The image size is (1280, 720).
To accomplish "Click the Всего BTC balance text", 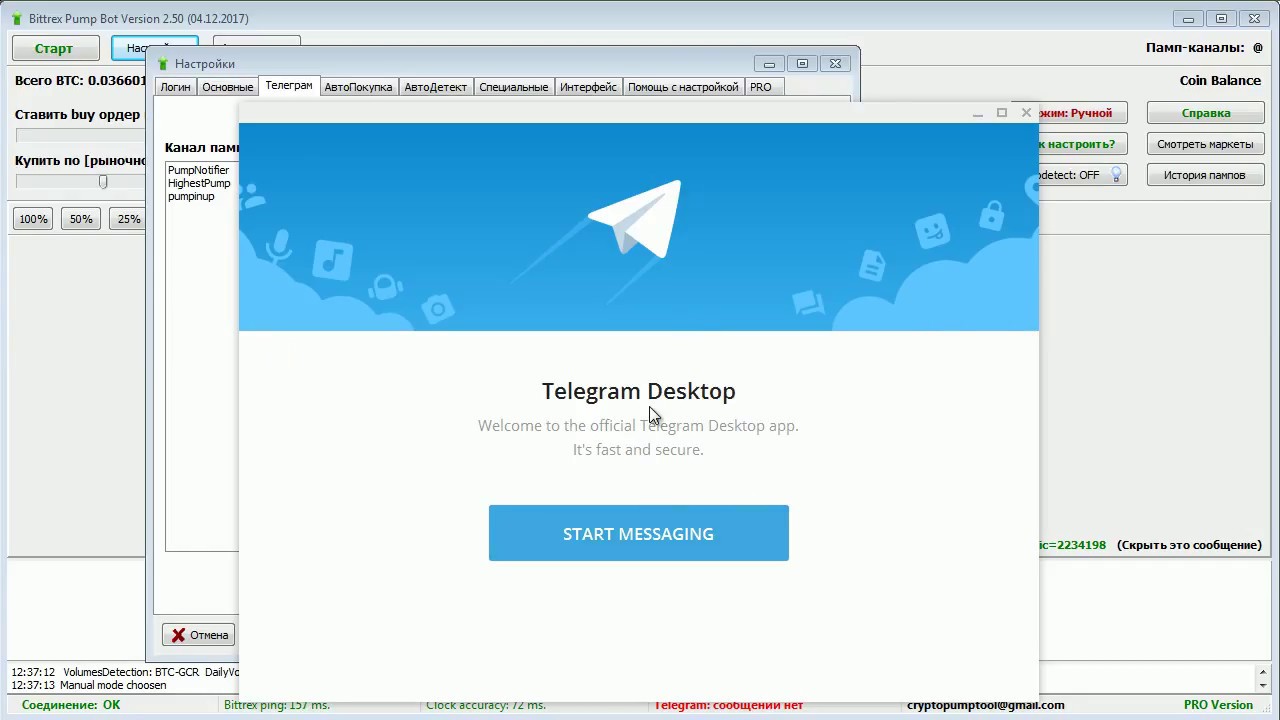I will point(80,81).
